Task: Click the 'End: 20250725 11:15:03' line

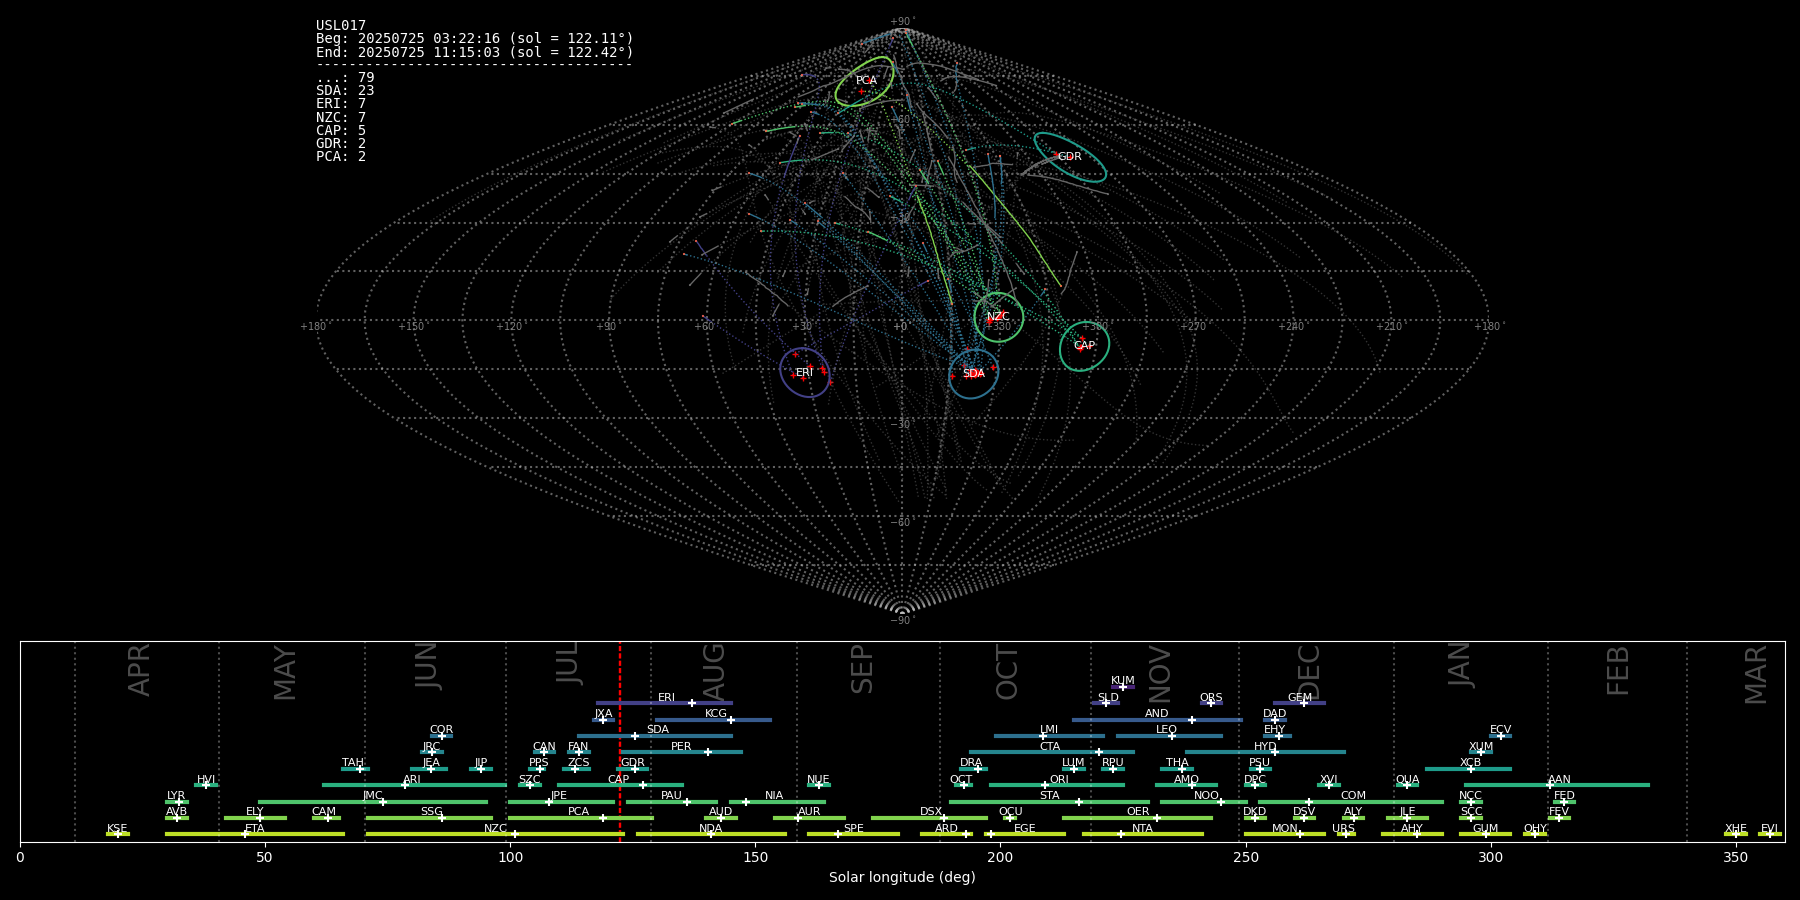Action: tap(475, 52)
